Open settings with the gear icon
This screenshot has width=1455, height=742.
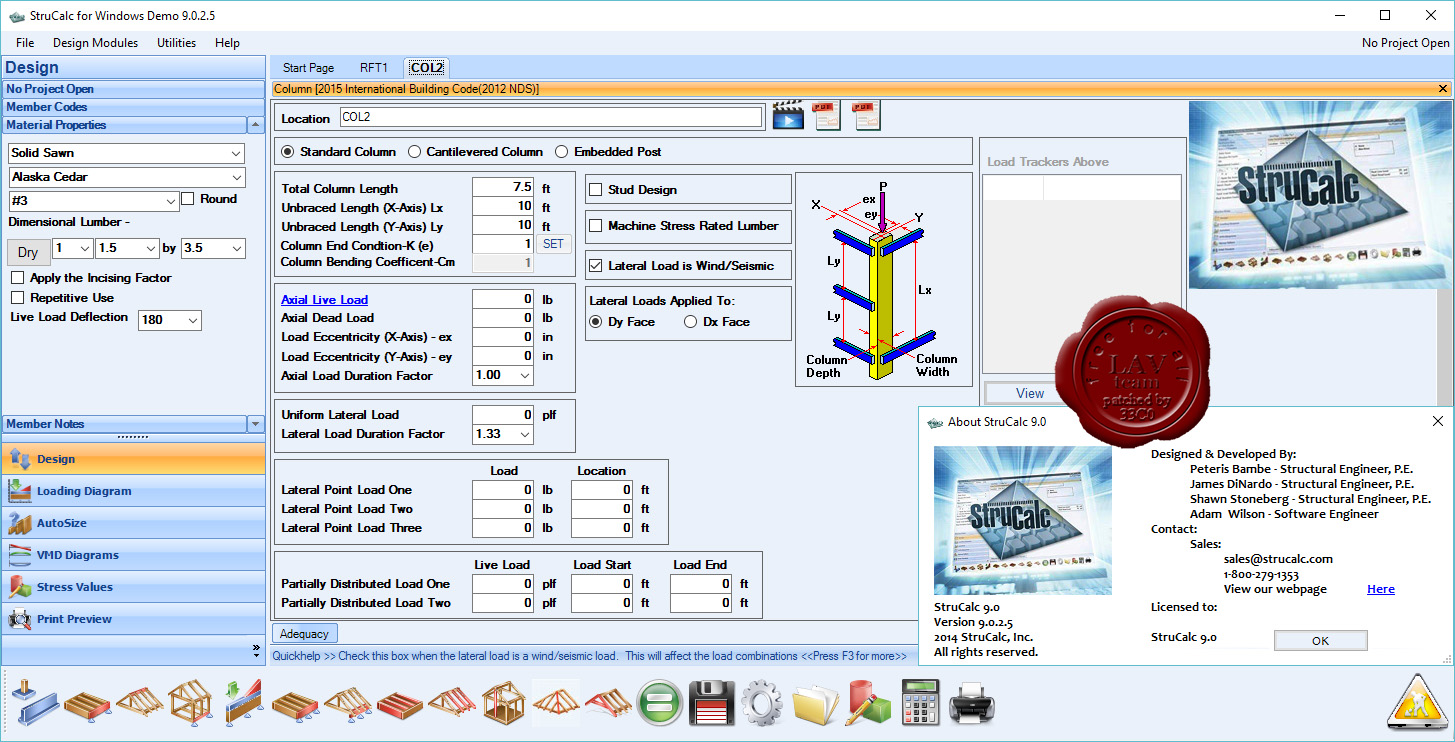763,704
